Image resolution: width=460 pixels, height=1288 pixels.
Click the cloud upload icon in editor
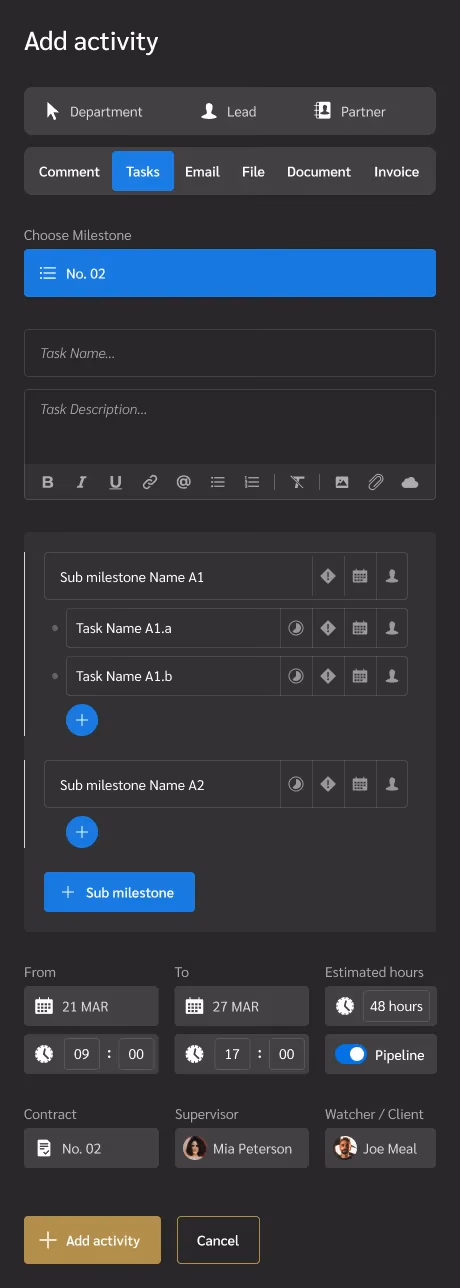tap(410, 482)
